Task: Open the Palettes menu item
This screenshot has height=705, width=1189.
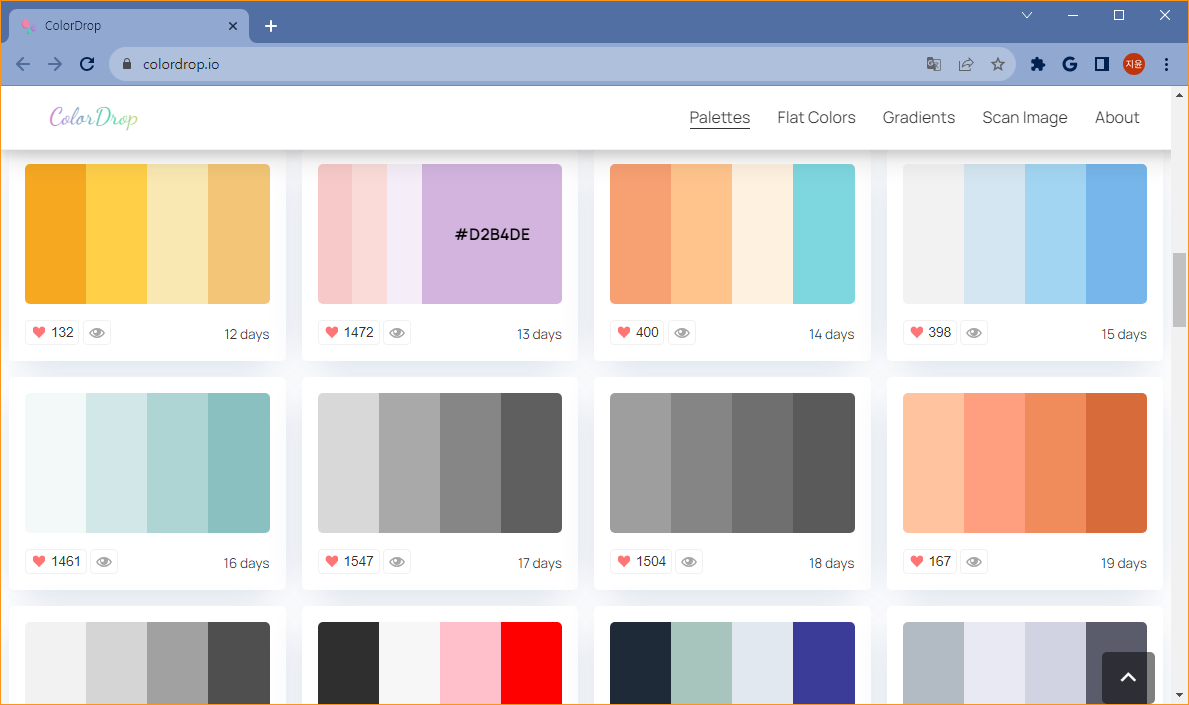Action: (720, 118)
